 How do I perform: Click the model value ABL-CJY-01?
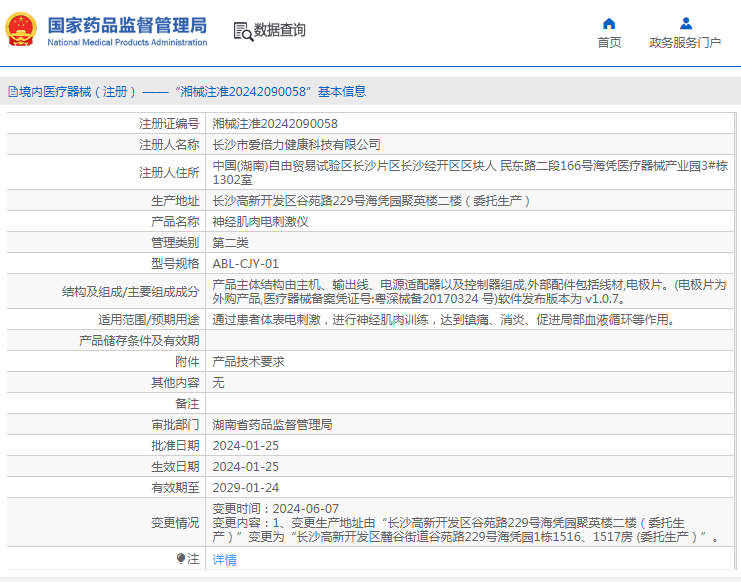pyautogui.click(x=245, y=265)
